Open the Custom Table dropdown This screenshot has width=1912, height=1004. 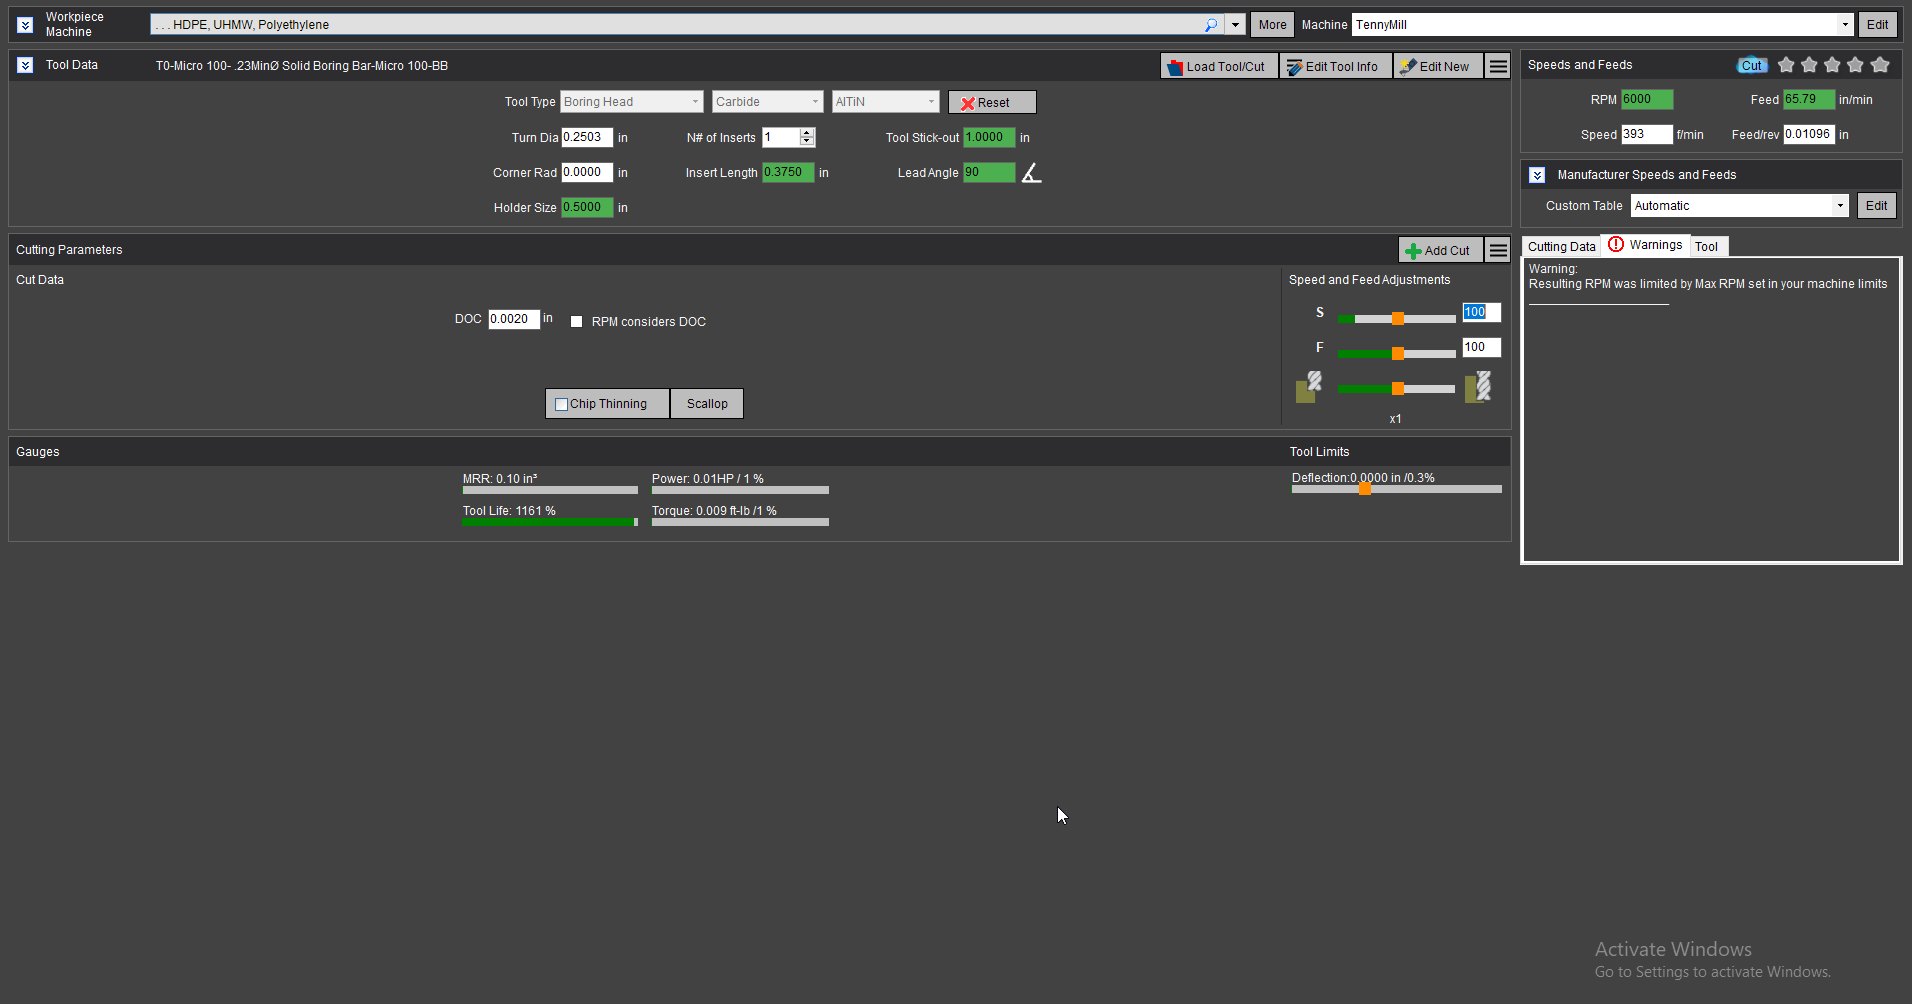click(1839, 206)
